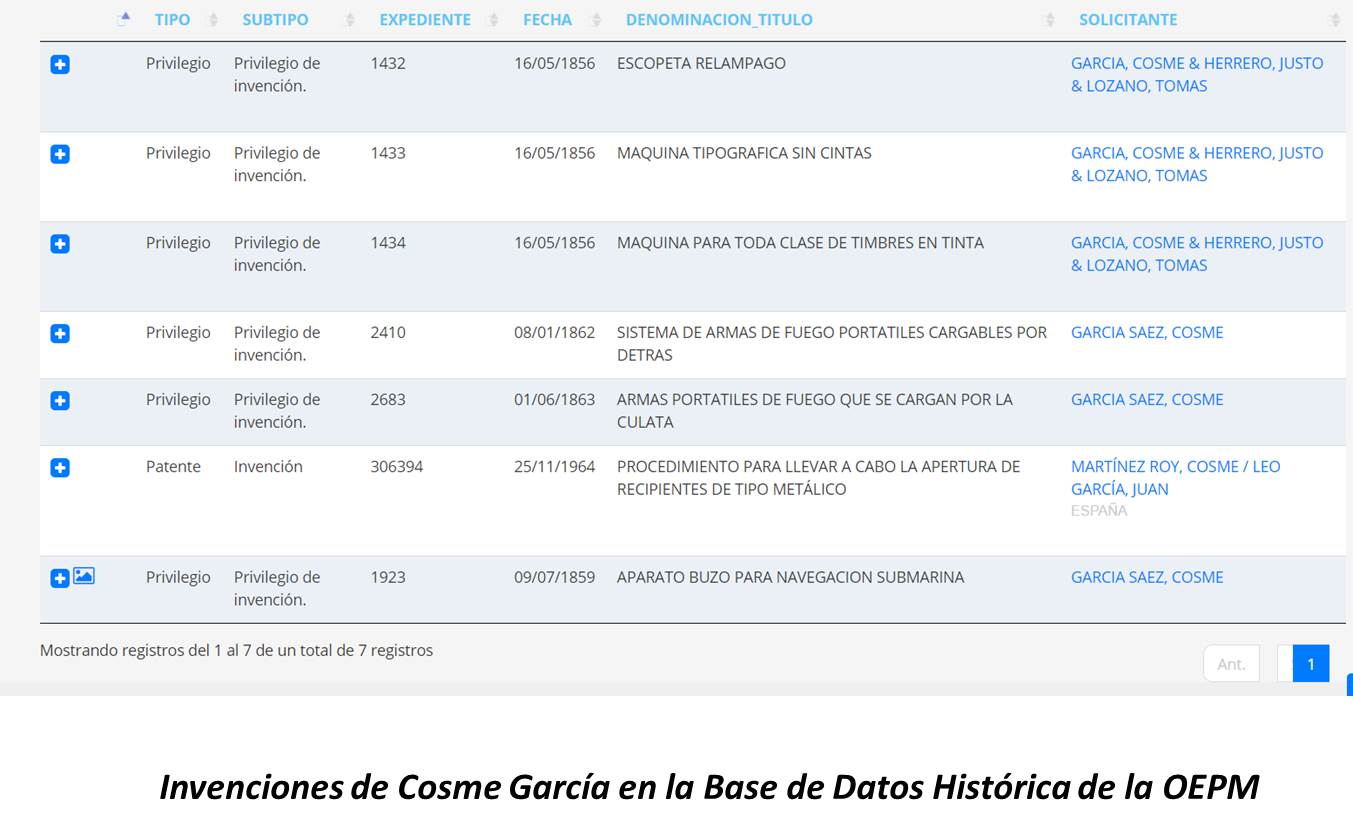This screenshot has width=1353, height=832.
Task: Sort table by EXPEDIENTE column
Action: [424, 20]
